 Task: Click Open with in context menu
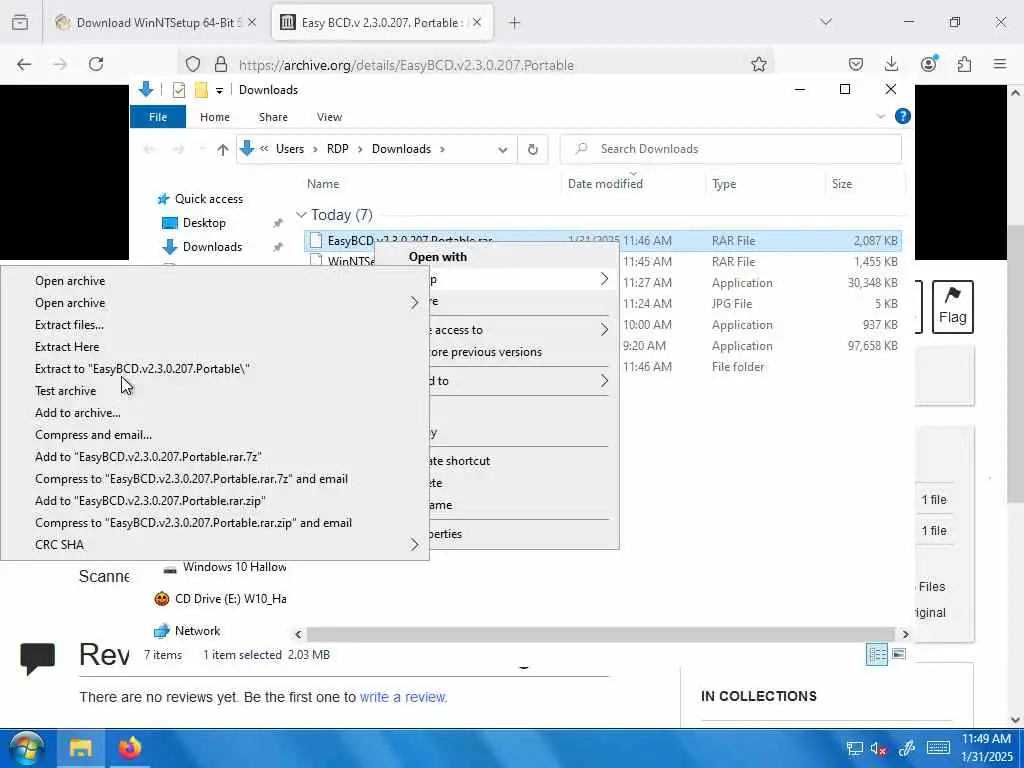point(438,257)
